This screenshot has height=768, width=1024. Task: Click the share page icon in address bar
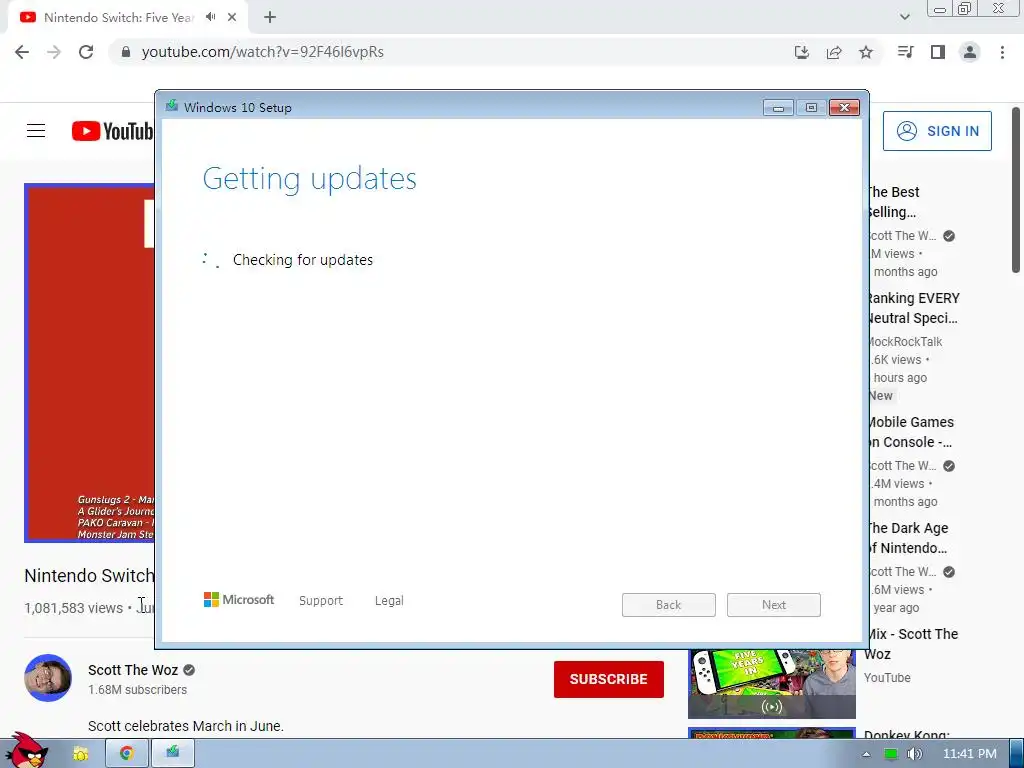pos(834,52)
